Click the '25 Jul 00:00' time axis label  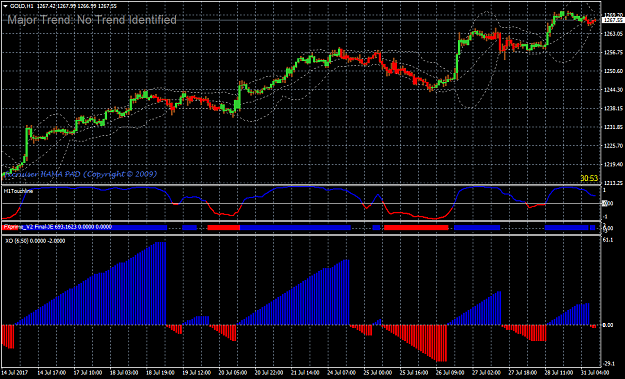(378, 373)
